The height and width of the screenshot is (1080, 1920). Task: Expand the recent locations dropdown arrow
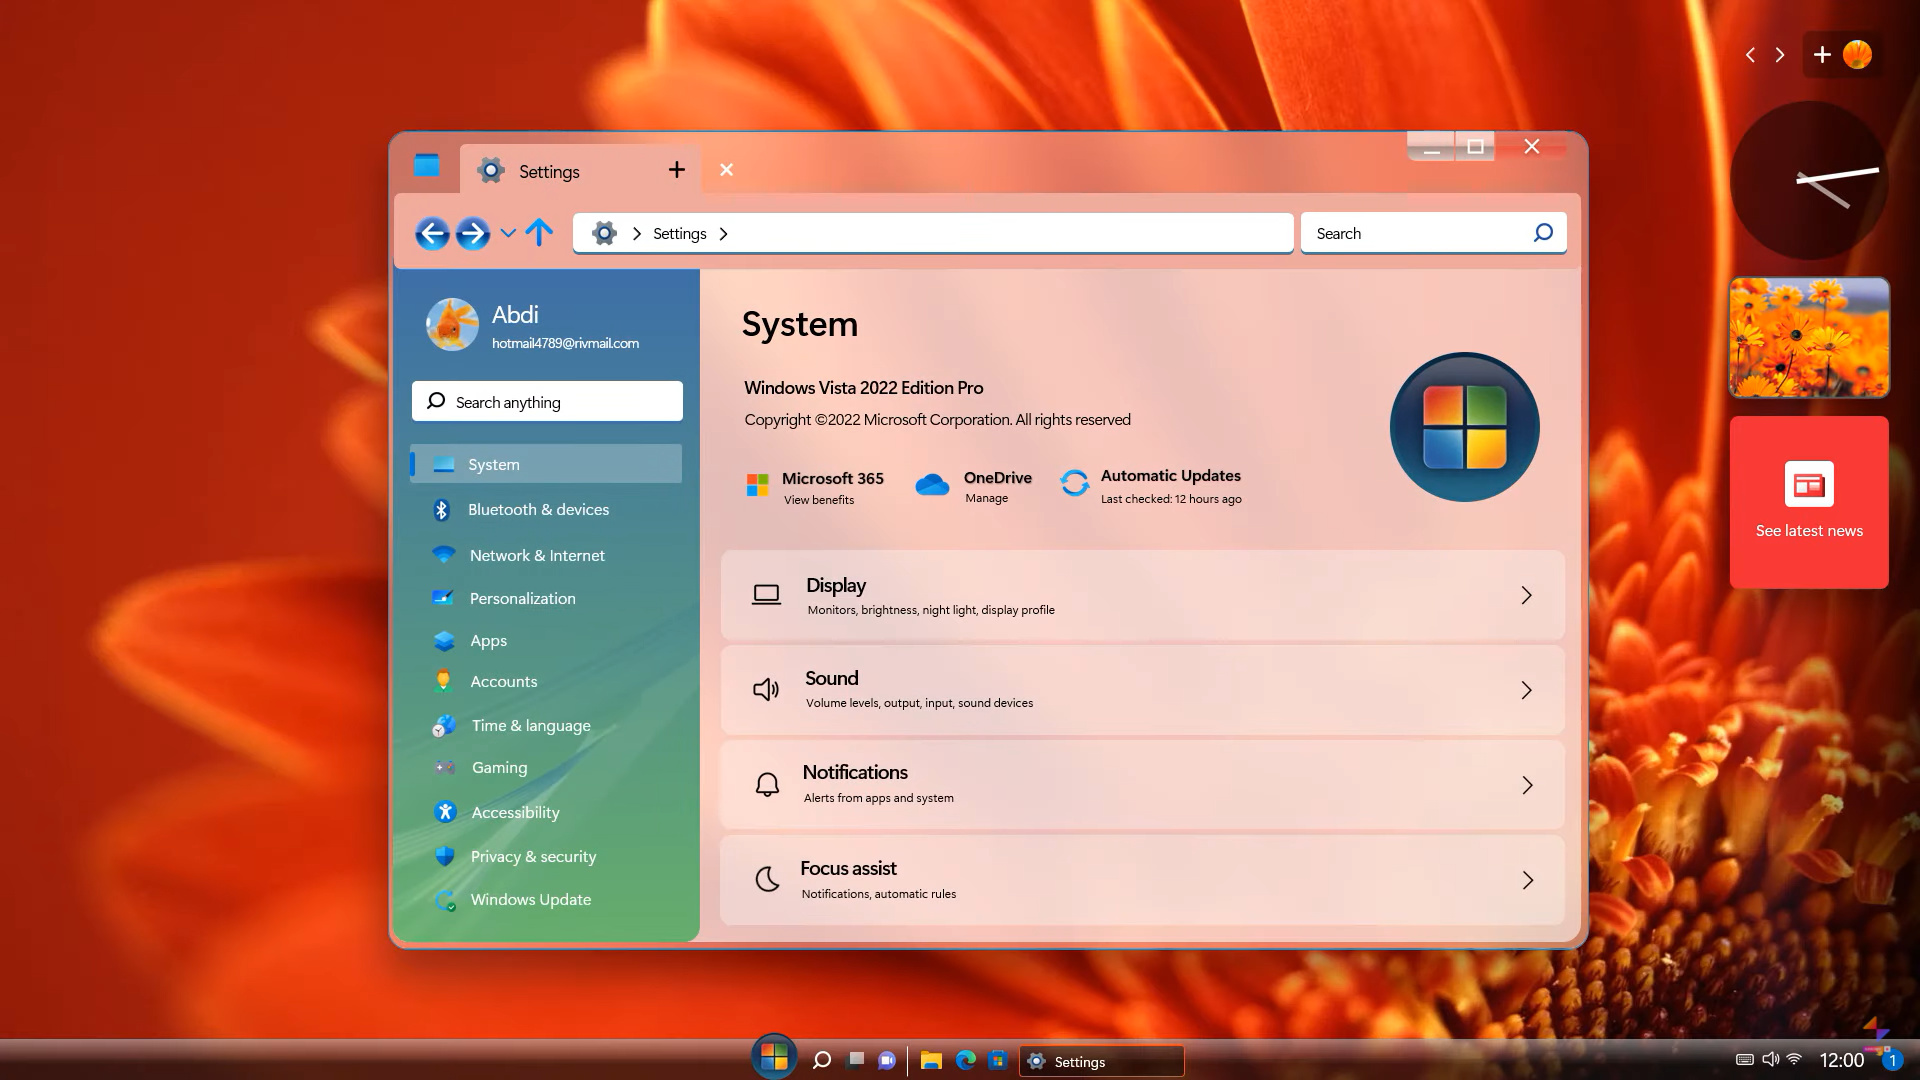508,234
